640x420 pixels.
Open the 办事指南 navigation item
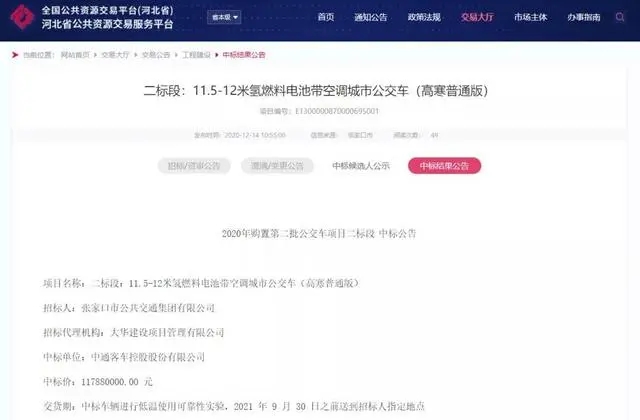coord(584,17)
